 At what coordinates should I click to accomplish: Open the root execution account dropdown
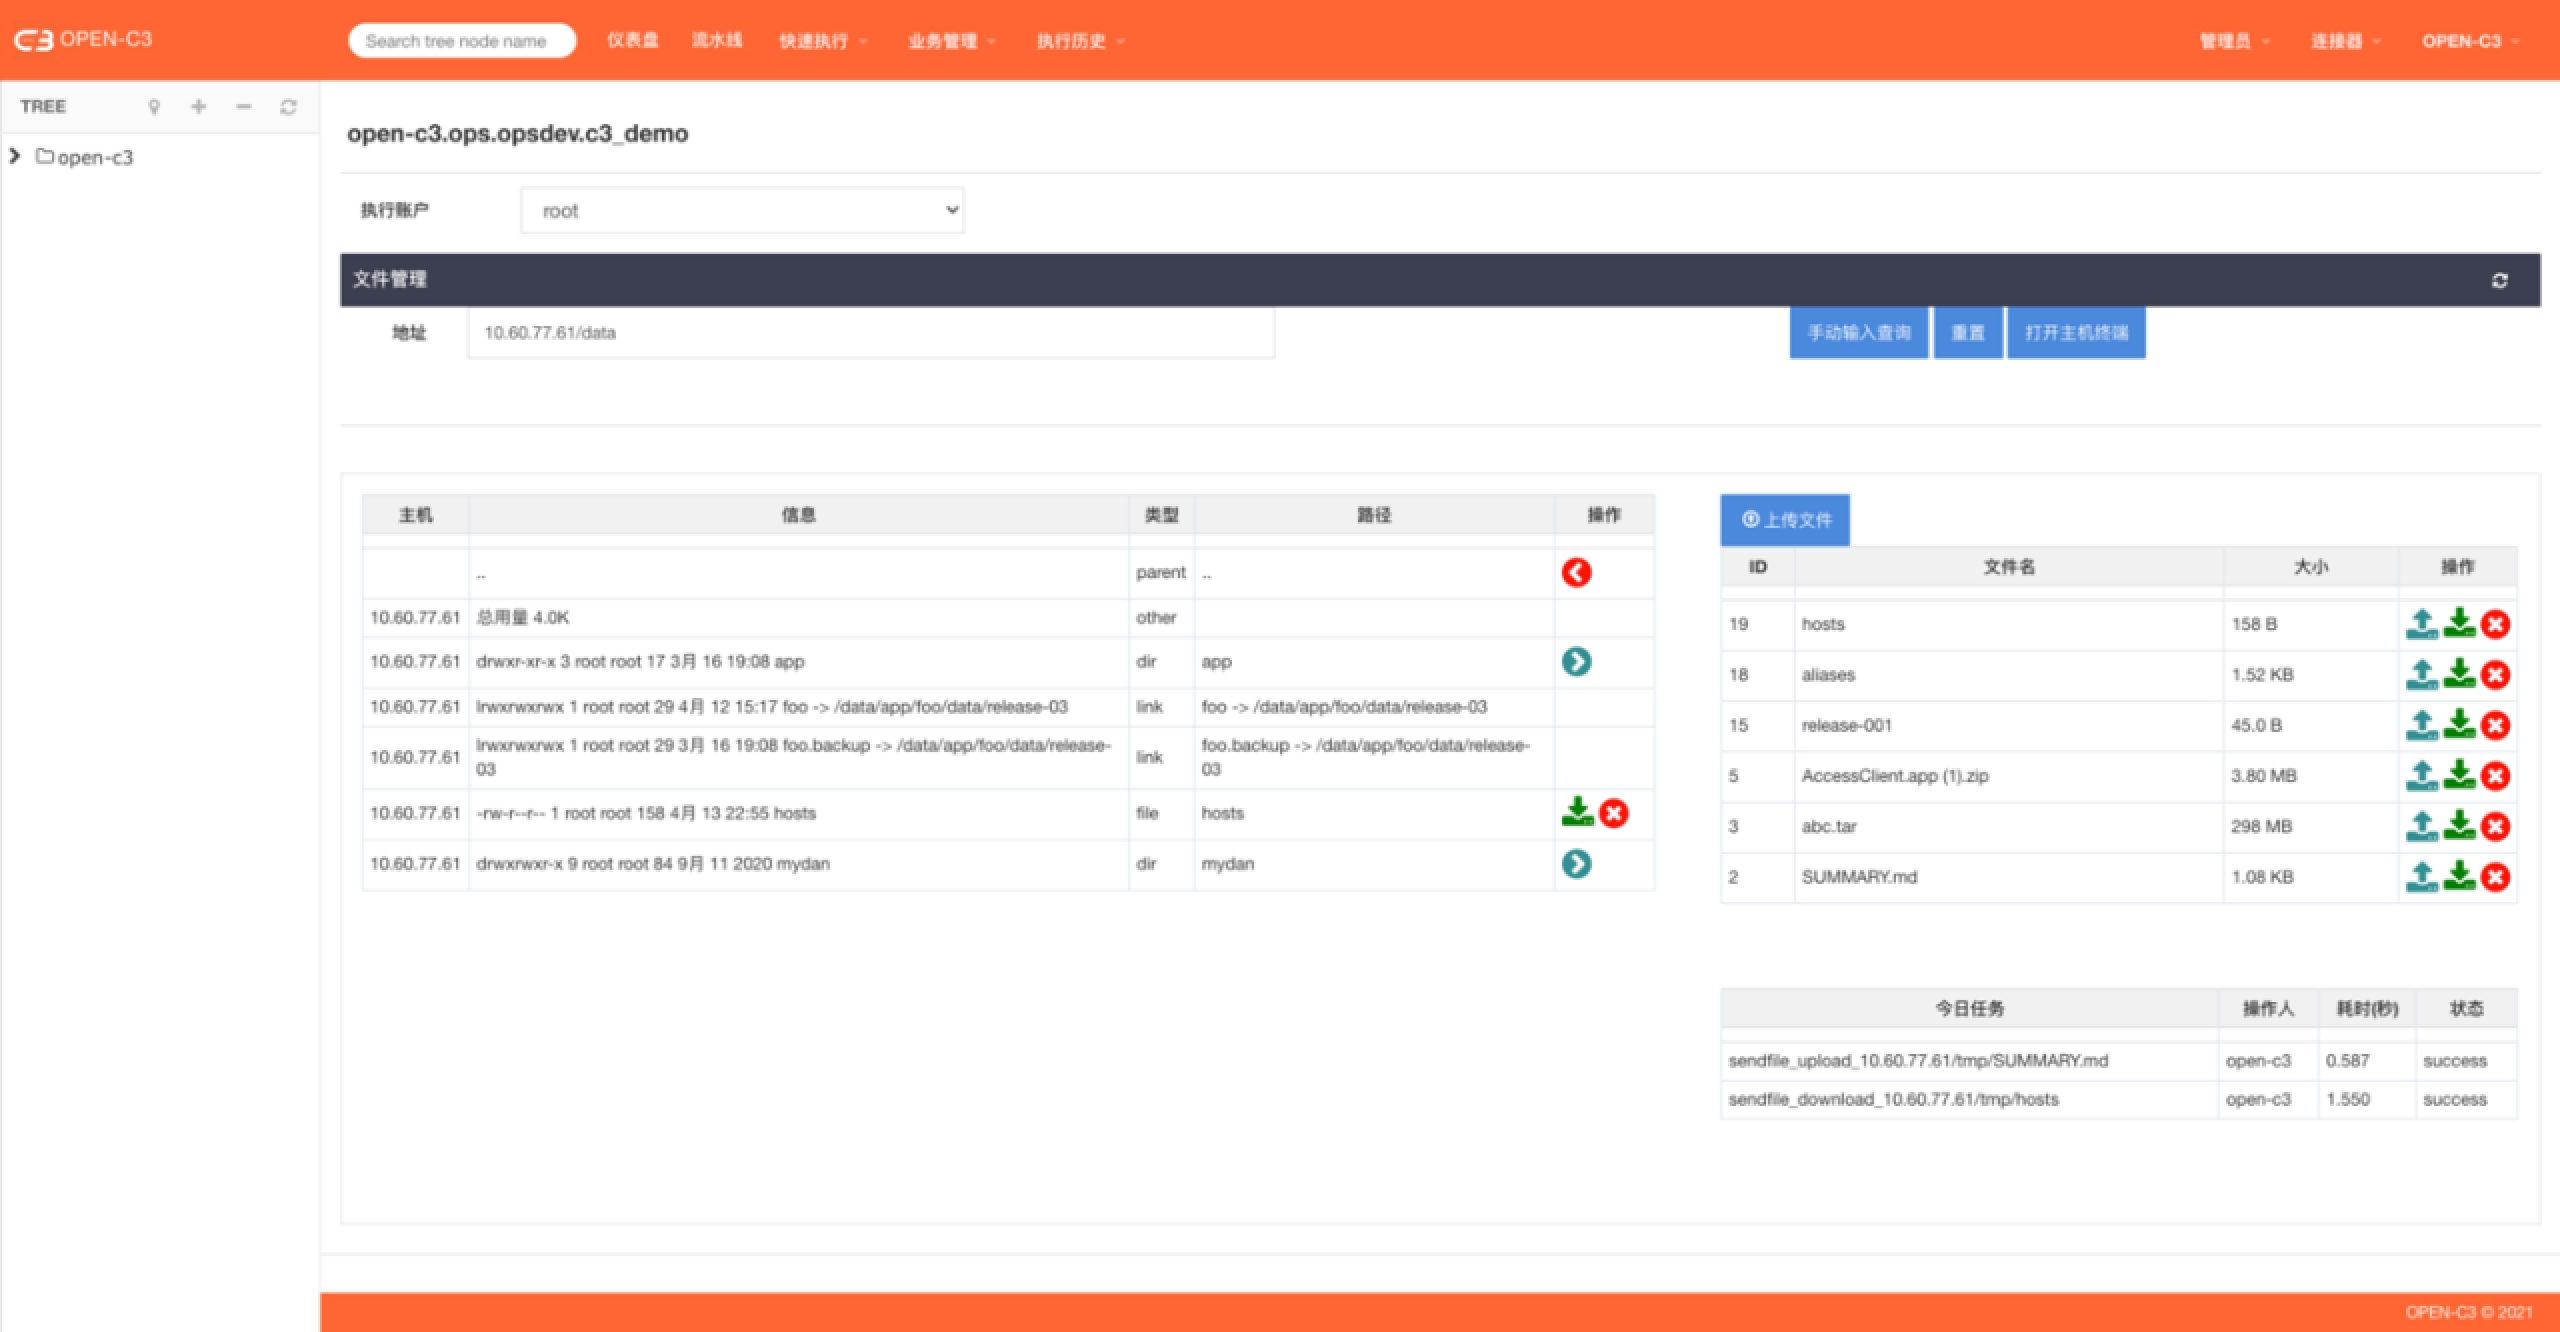[742, 211]
